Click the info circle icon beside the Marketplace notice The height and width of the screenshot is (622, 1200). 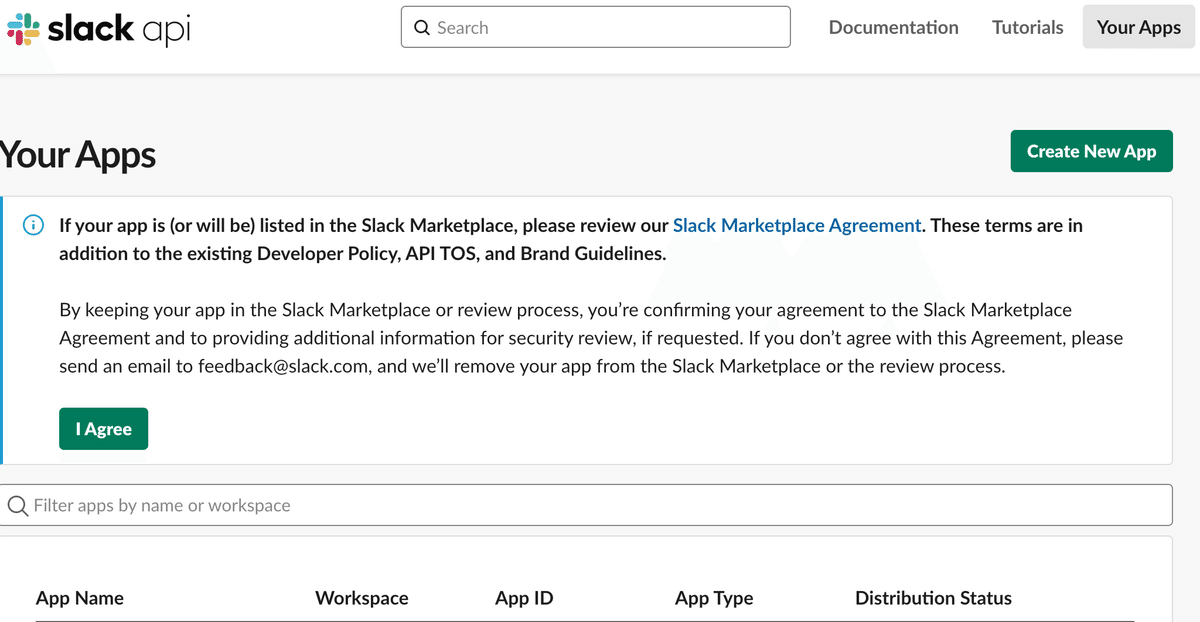pos(33,225)
